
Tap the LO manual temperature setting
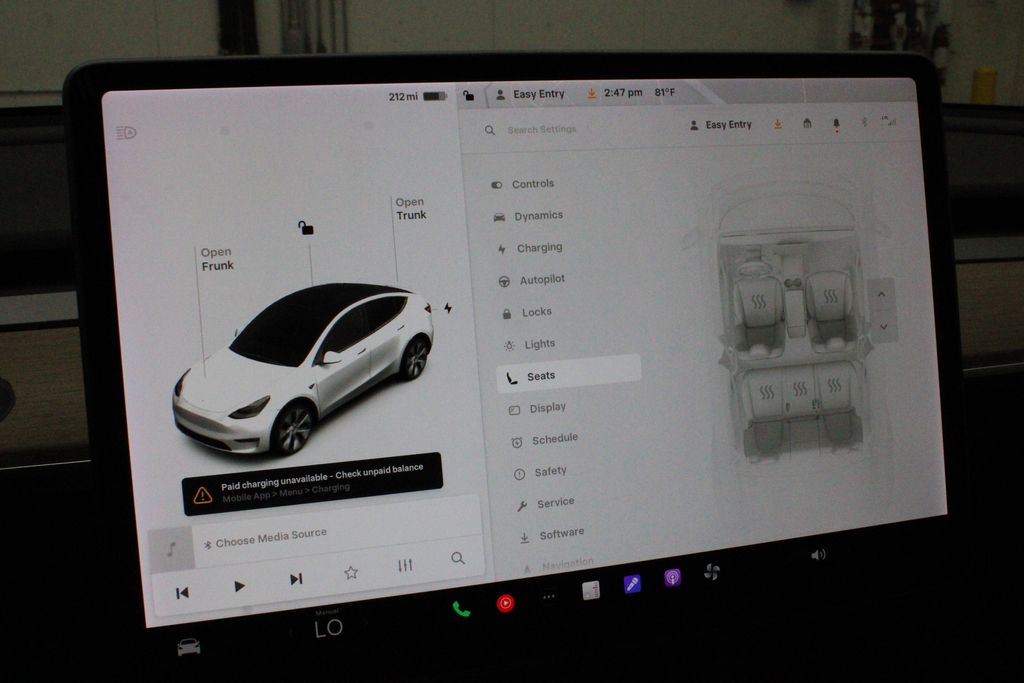pyautogui.click(x=328, y=627)
